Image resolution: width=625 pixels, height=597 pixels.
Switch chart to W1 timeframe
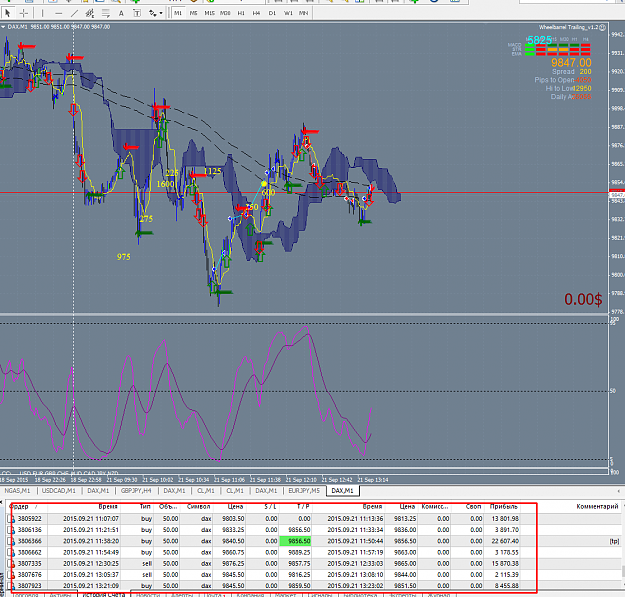pos(288,13)
